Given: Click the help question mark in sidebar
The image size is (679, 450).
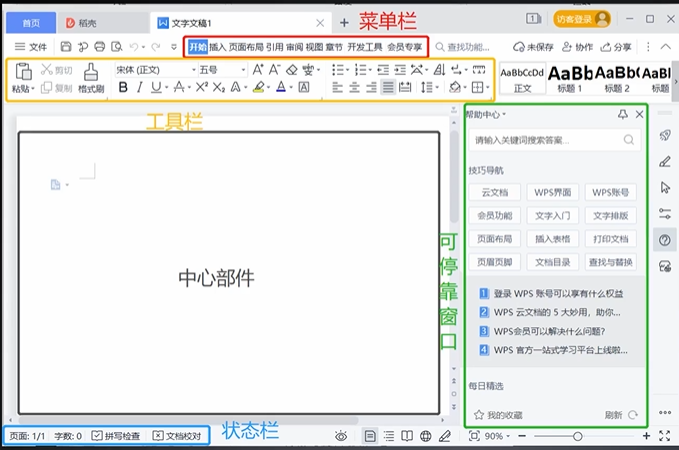Looking at the screenshot, I should (665, 240).
